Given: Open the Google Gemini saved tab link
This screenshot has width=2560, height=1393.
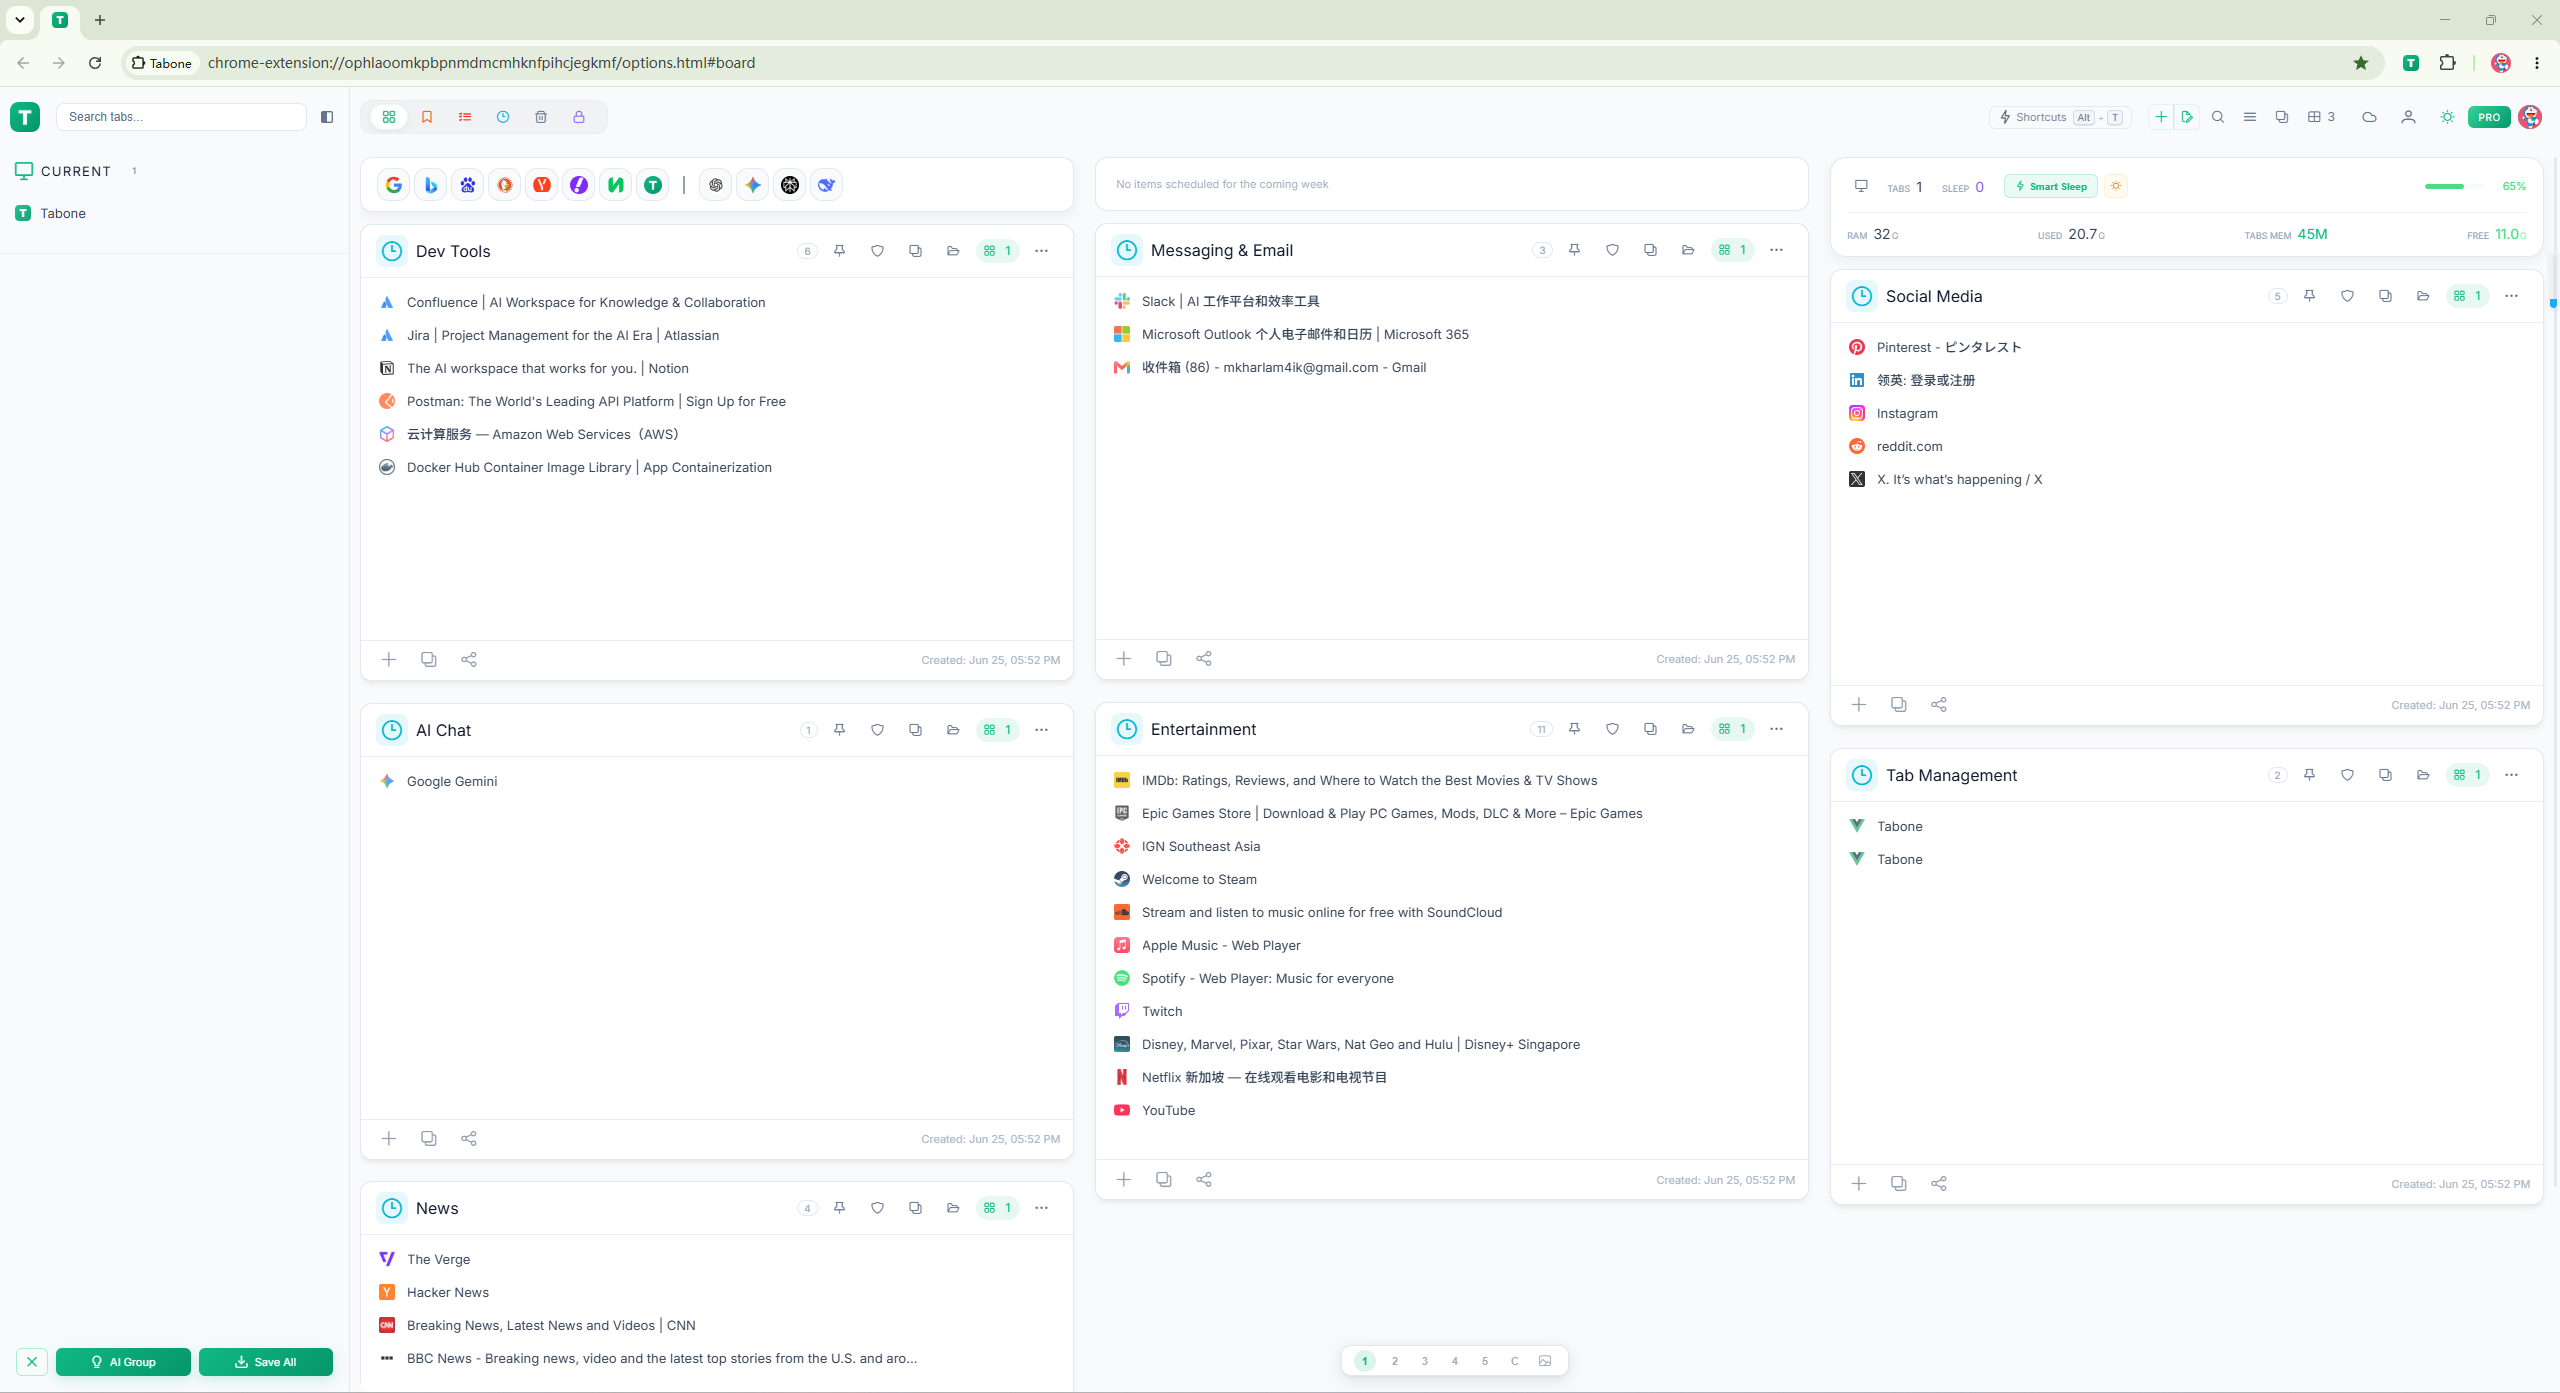Looking at the screenshot, I should click(x=452, y=781).
